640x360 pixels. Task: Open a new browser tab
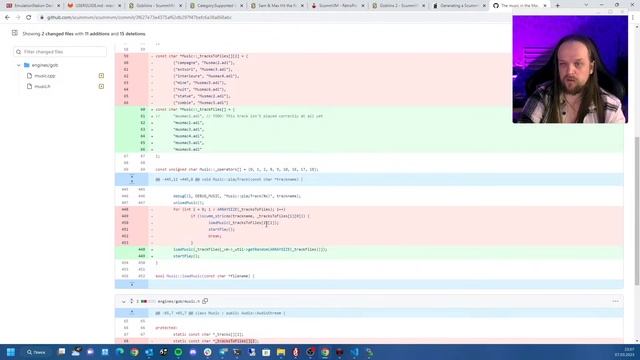558,6
